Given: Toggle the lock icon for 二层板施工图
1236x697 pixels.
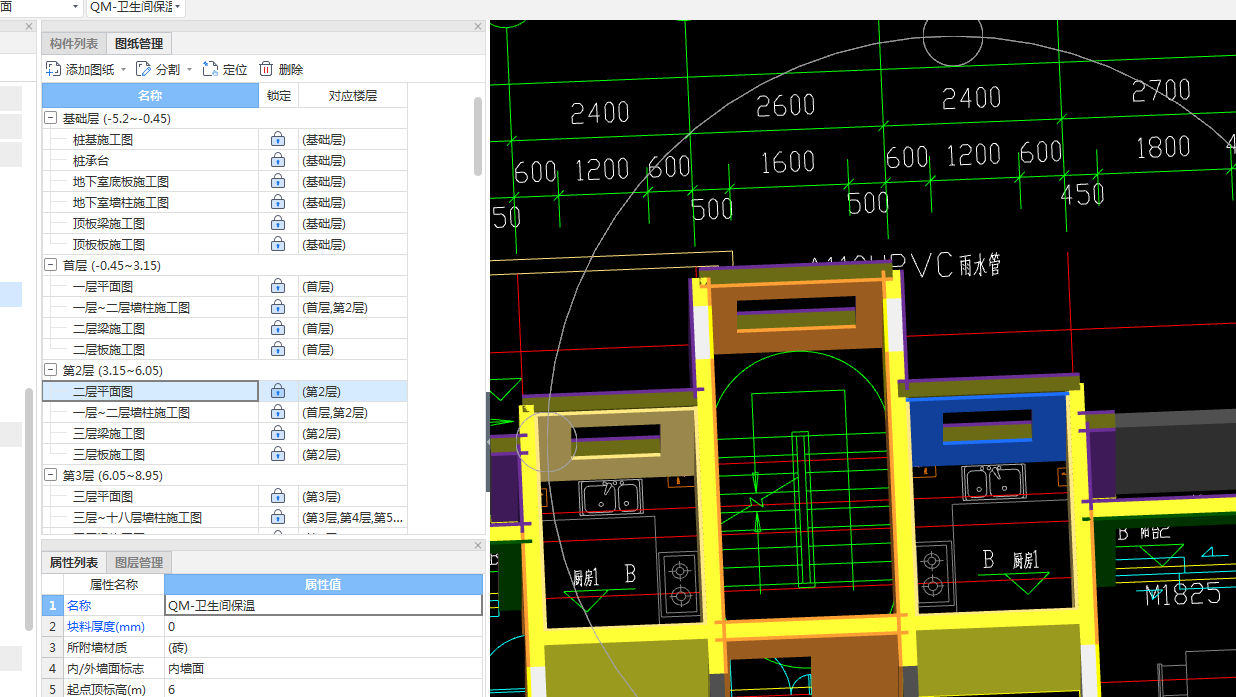Looking at the screenshot, I should point(278,350).
